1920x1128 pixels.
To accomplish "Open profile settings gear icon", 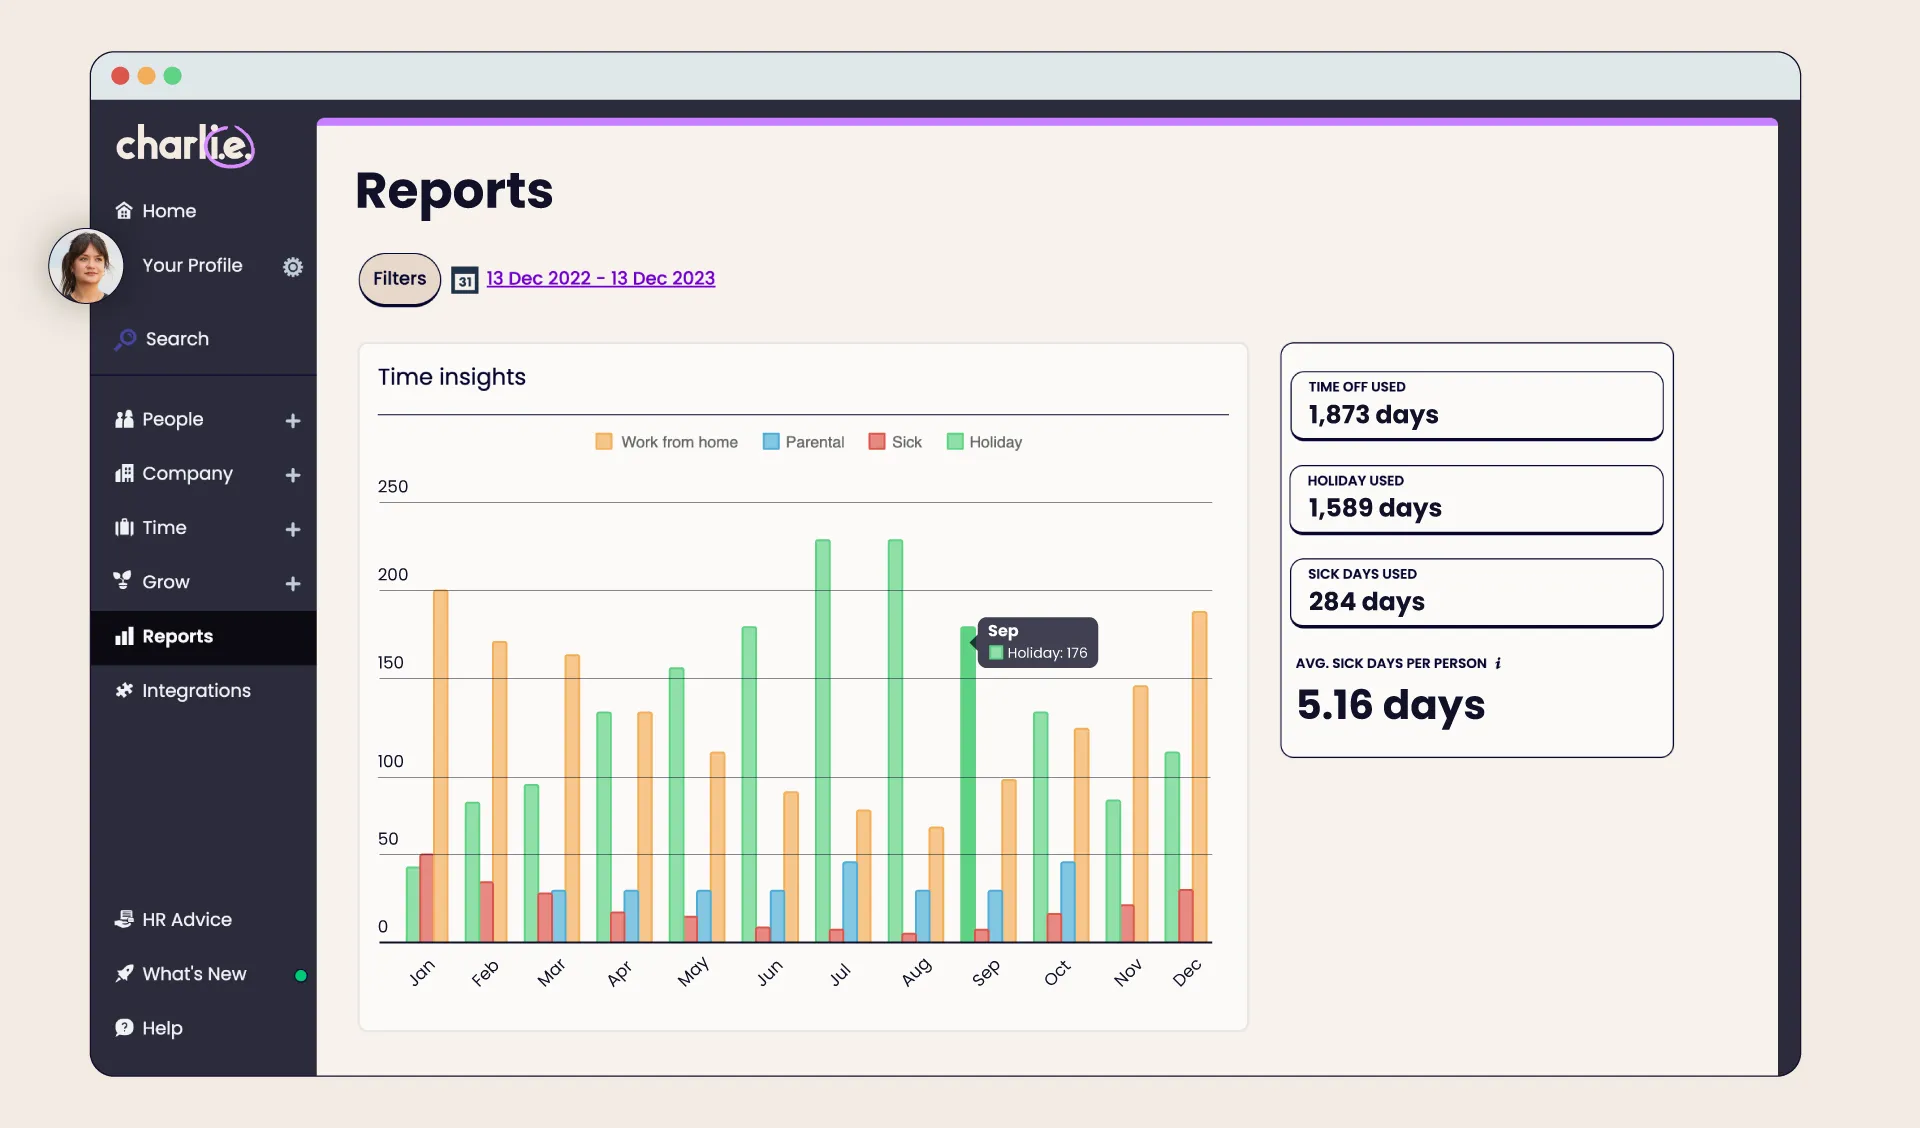I will (x=292, y=267).
